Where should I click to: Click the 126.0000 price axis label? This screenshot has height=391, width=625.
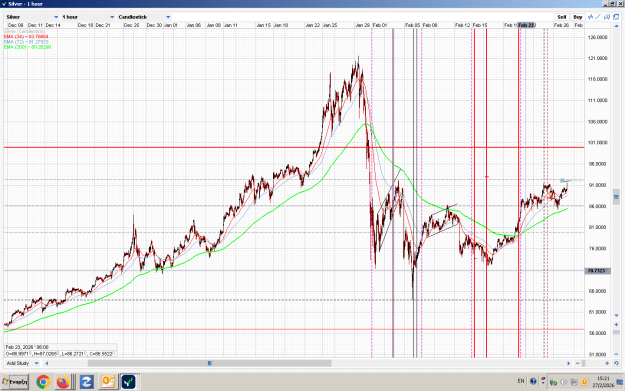(x=597, y=37)
